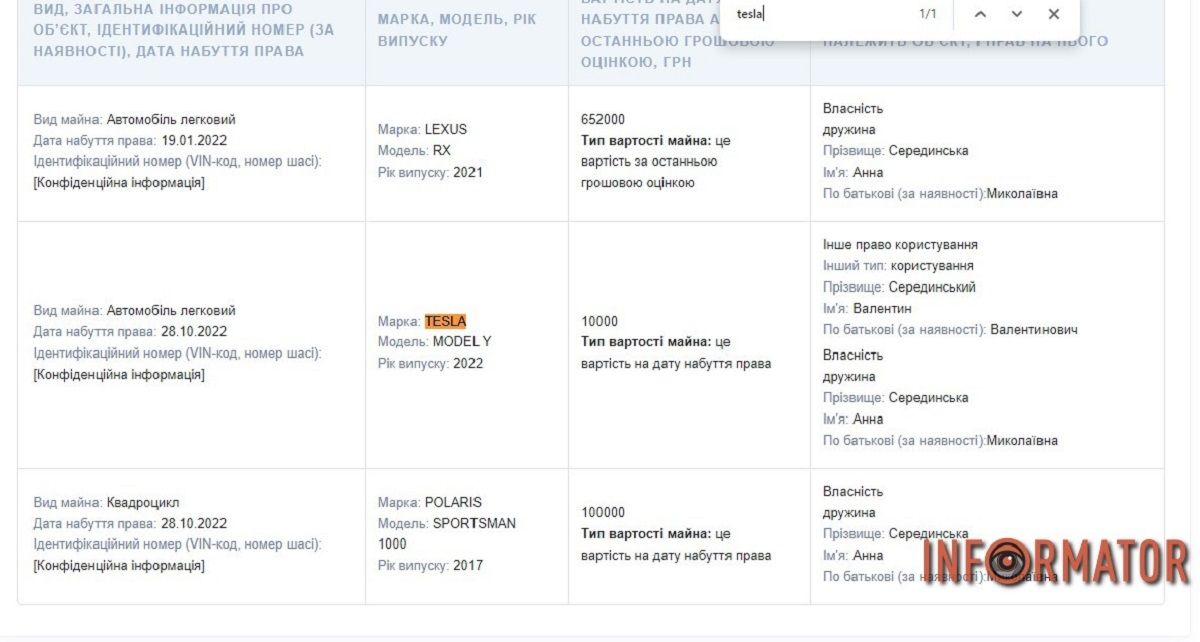Image resolution: width=1200 pixels, height=642 pixels.
Task: Click the 100000 value in Polaris row
Action: coord(603,512)
